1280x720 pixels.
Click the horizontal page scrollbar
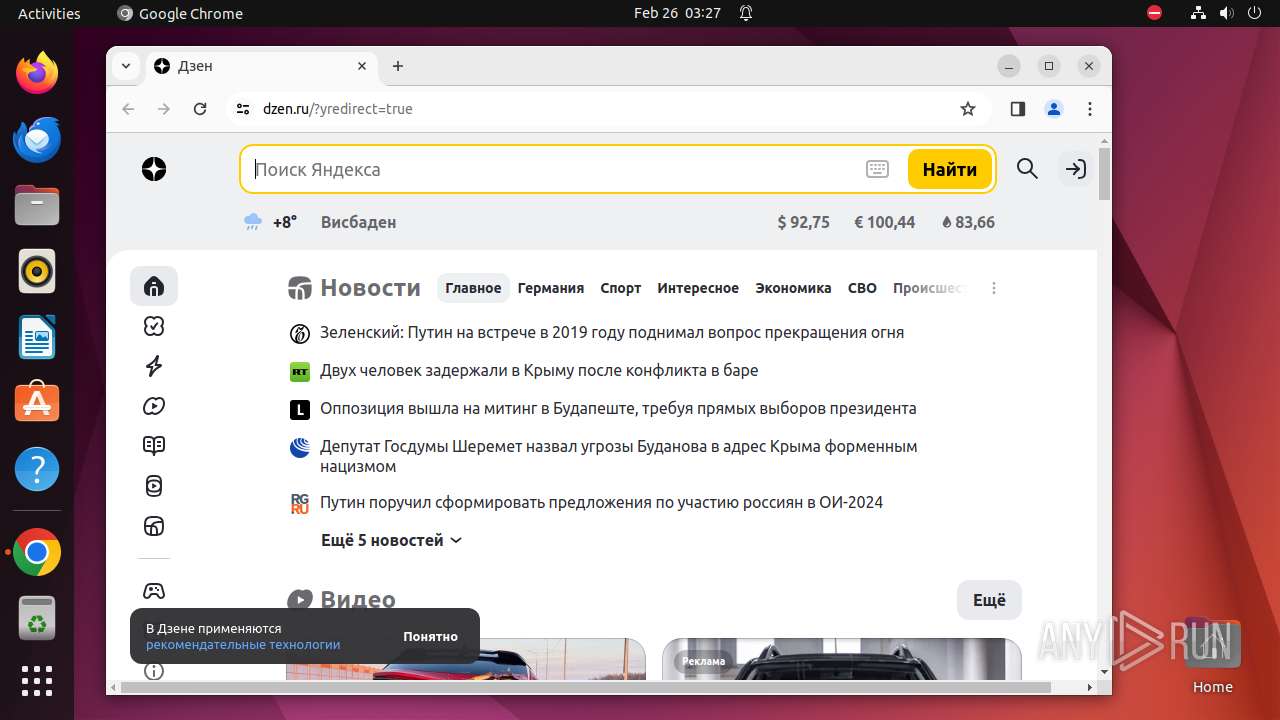pos(586,687)
